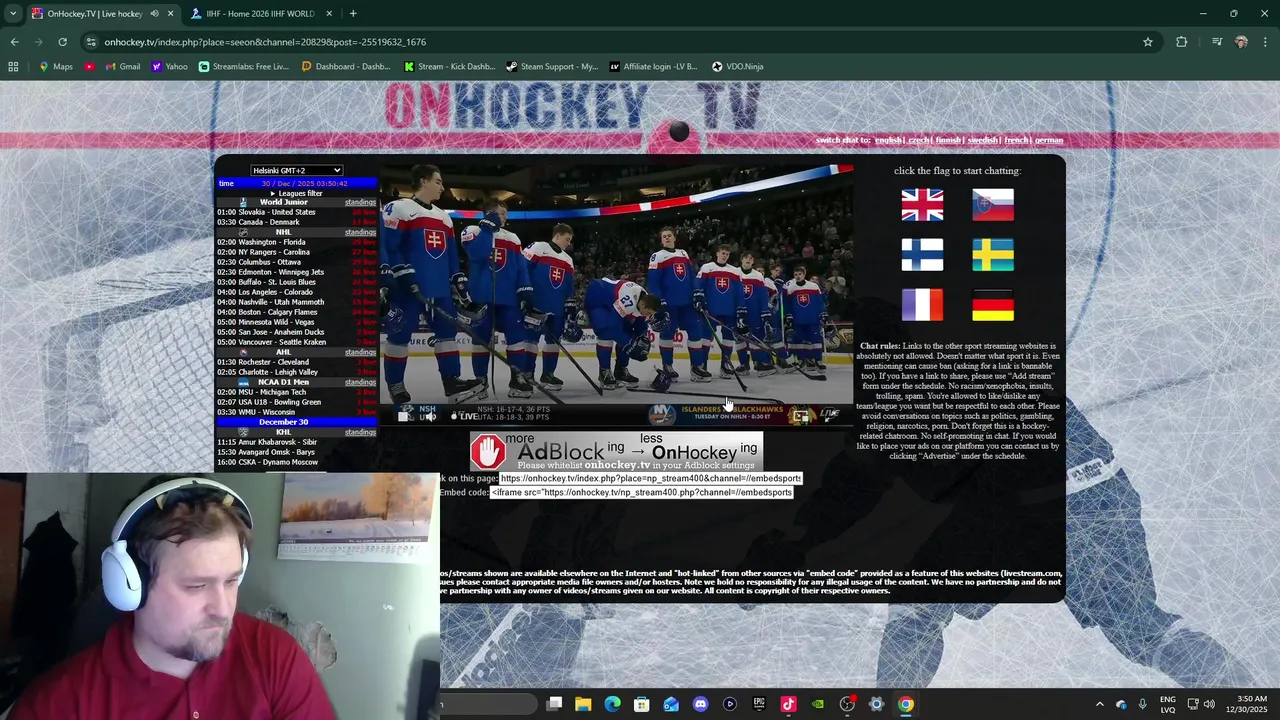Switch chat to swedish
Image resolution: width=1280 pixels, height=720 pixels.
[x=982, y=140]
